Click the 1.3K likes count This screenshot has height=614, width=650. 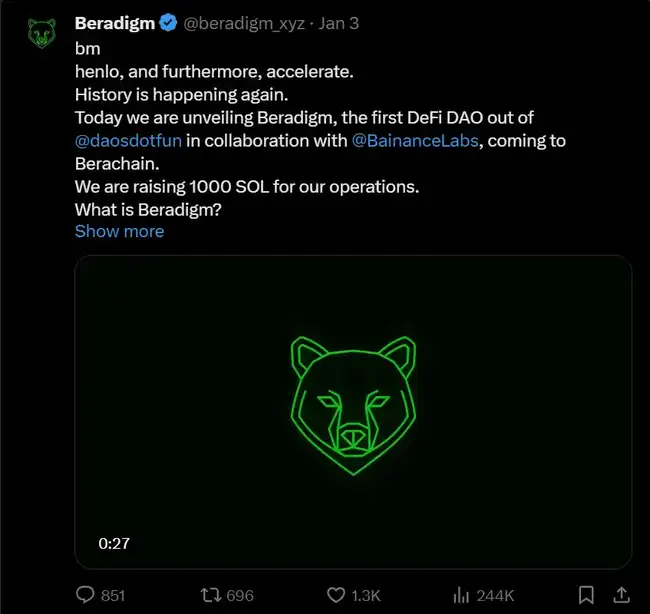(x=366, y=595)
